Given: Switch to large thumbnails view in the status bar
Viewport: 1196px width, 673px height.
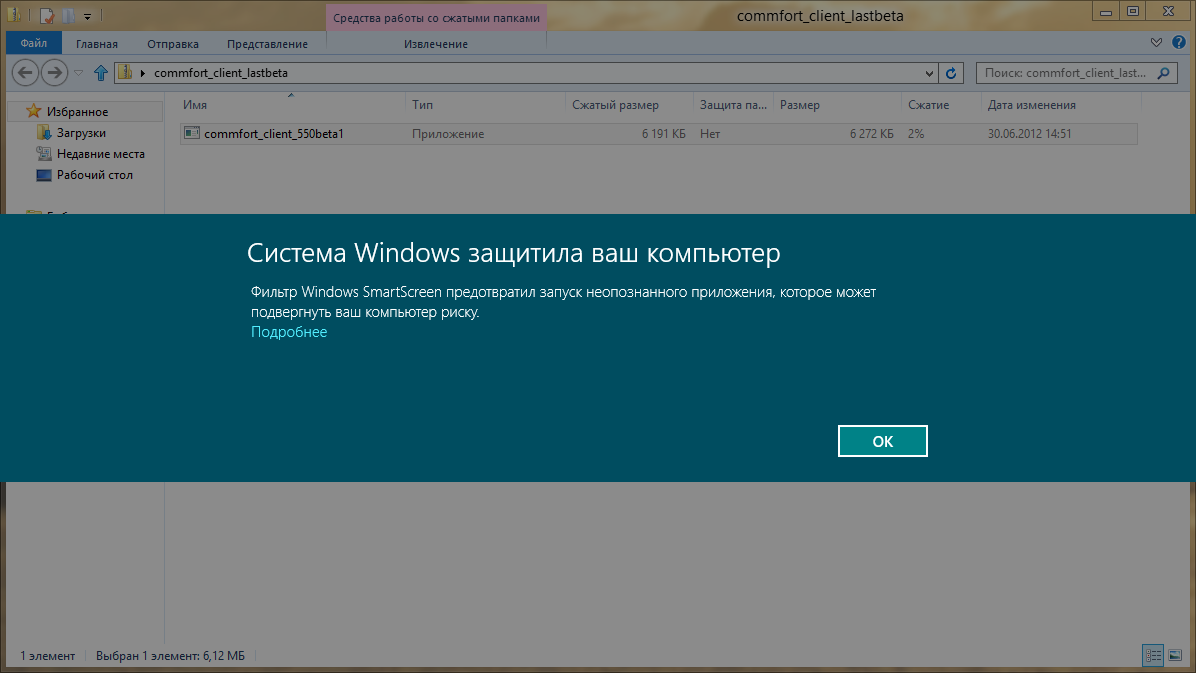Looking at the screenshot, I should pyautogui.click(x=1174, y=655).
